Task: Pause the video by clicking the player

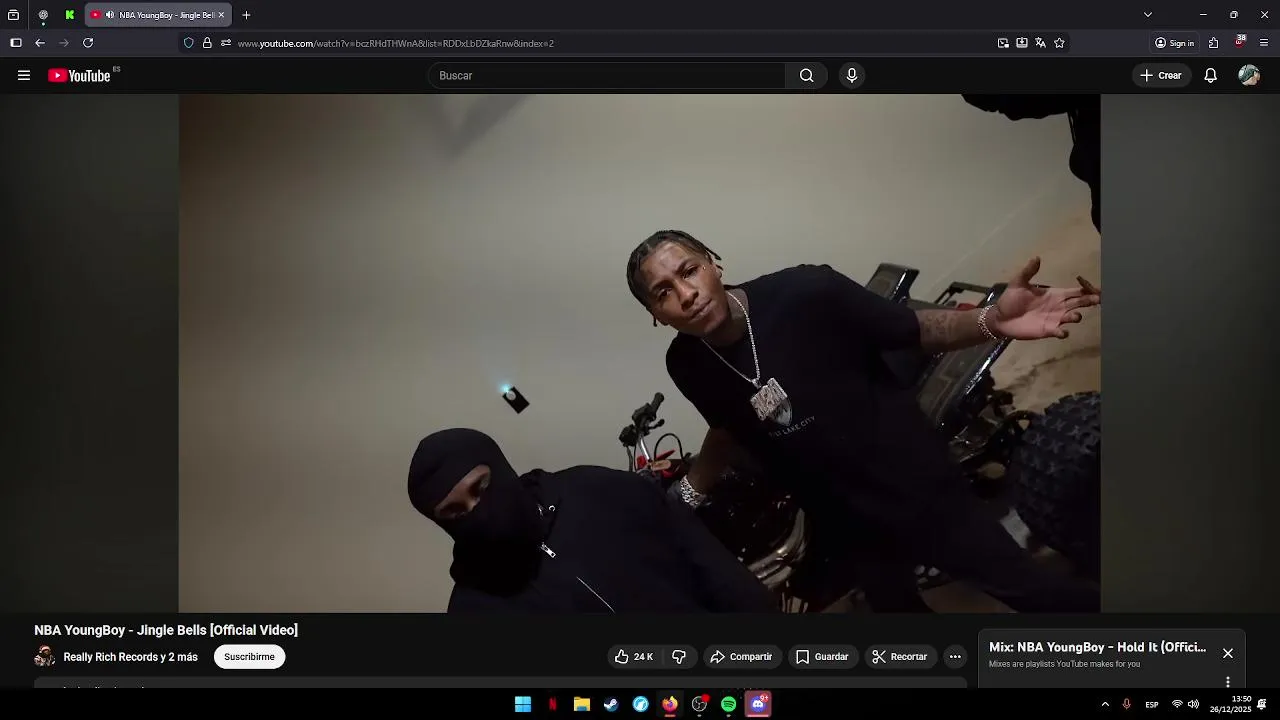Action: tap(640, 353)
